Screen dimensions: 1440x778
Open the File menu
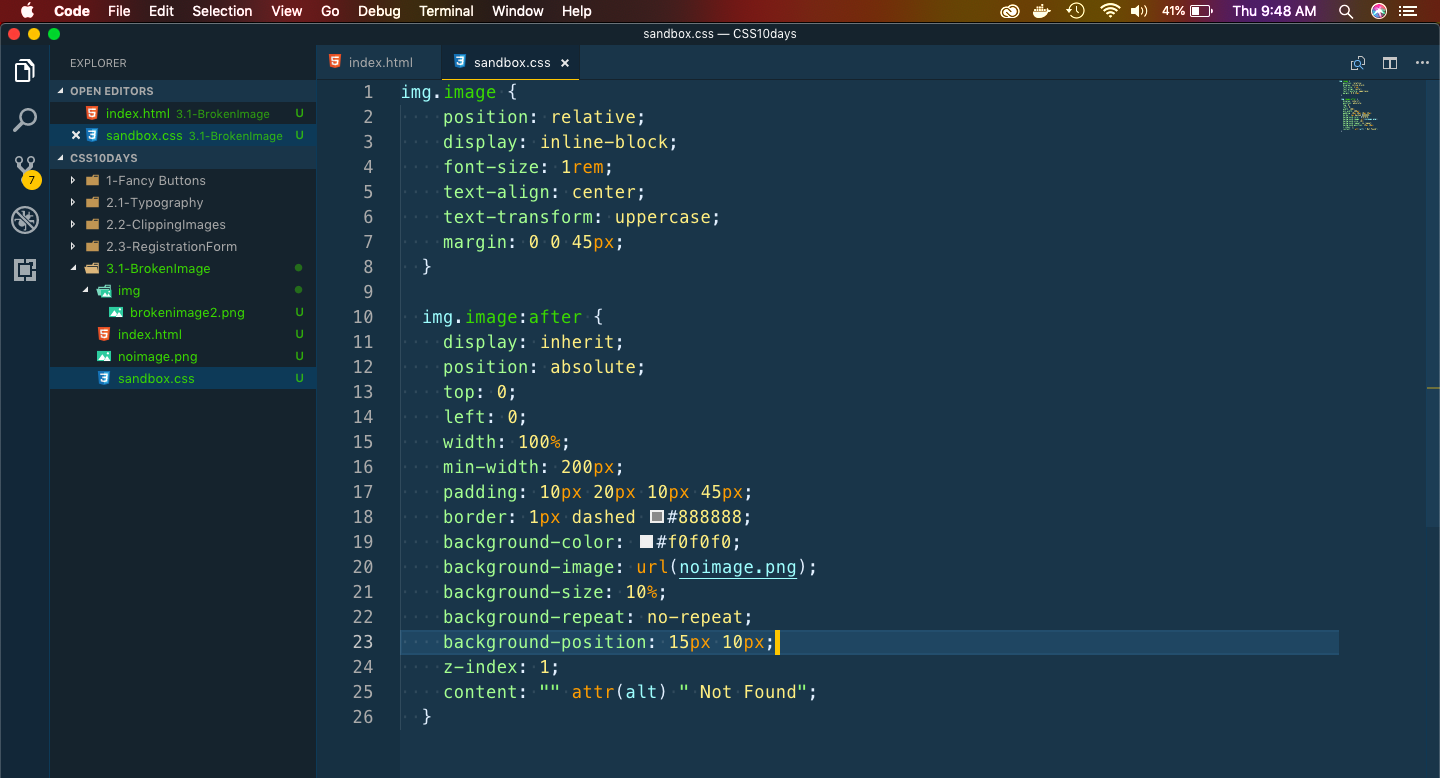click(119, 11)
